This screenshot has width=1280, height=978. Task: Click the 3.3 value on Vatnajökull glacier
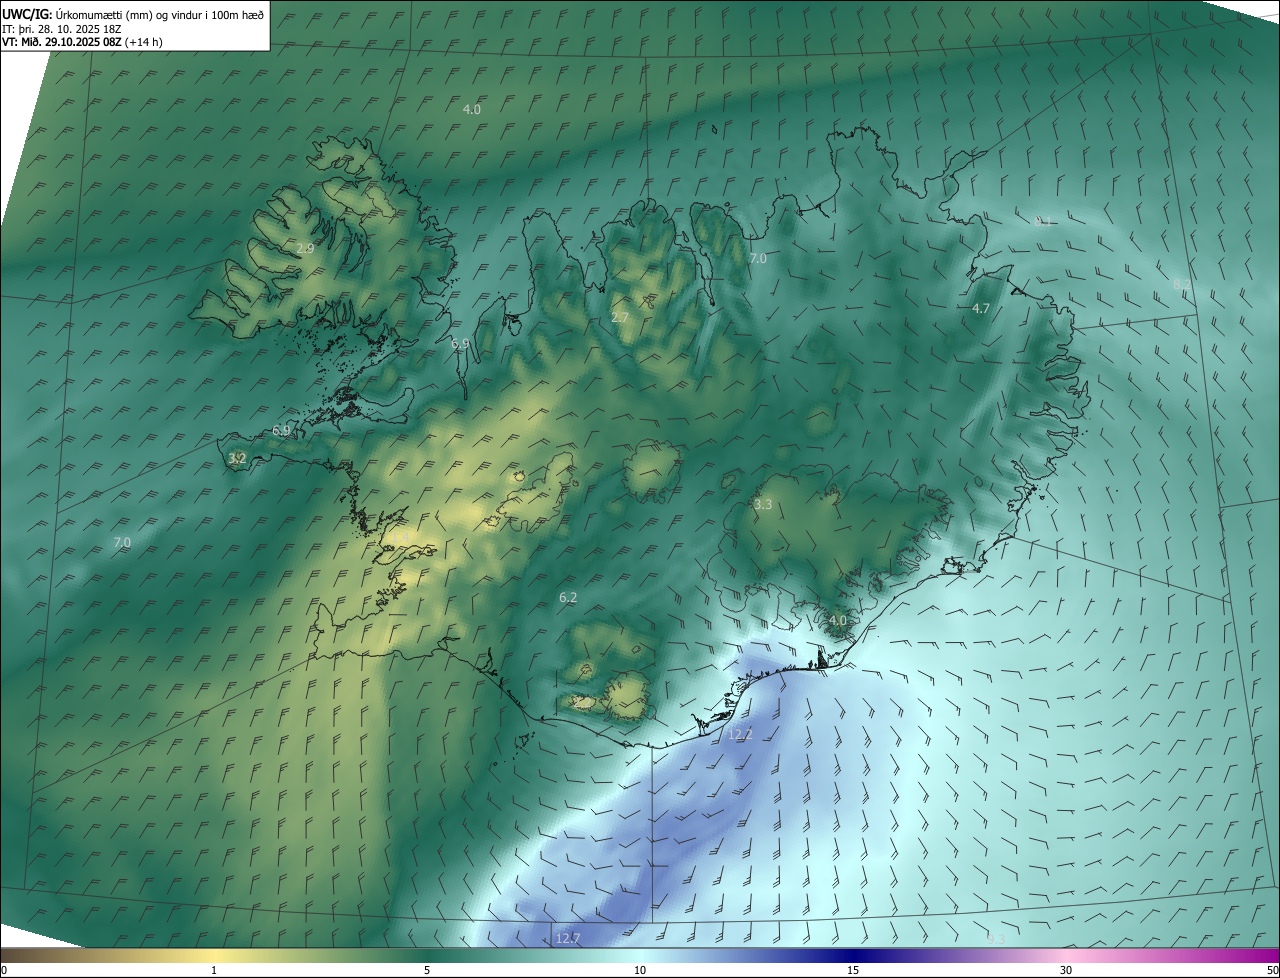763,505
